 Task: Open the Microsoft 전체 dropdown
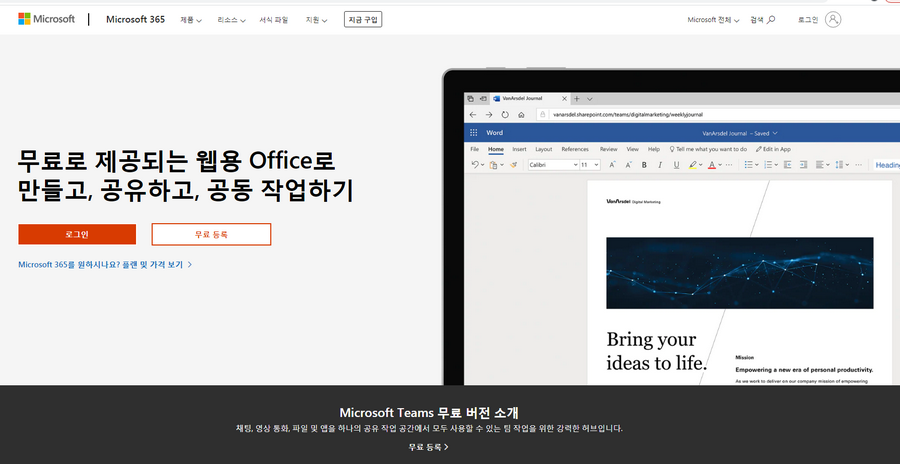pyautogui.click(x=713, y=20)
